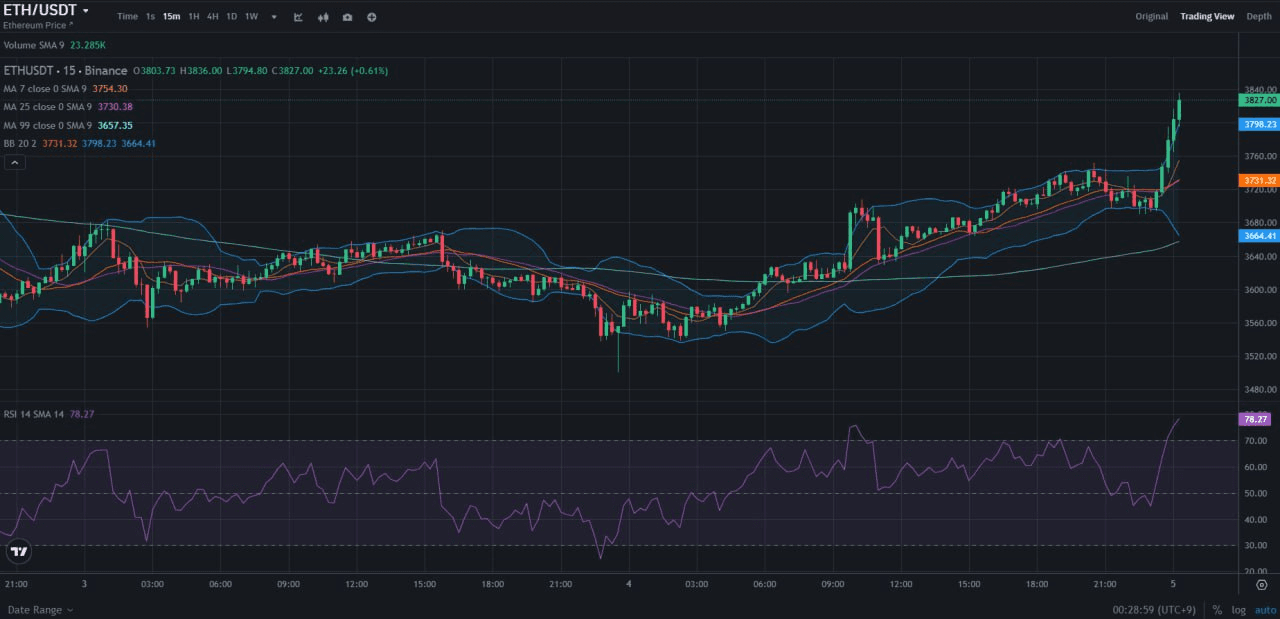The height and width of the screenshot is (619, 1280).
Task: Click the date 3 time axis label
Action: (x=84, y=584)
